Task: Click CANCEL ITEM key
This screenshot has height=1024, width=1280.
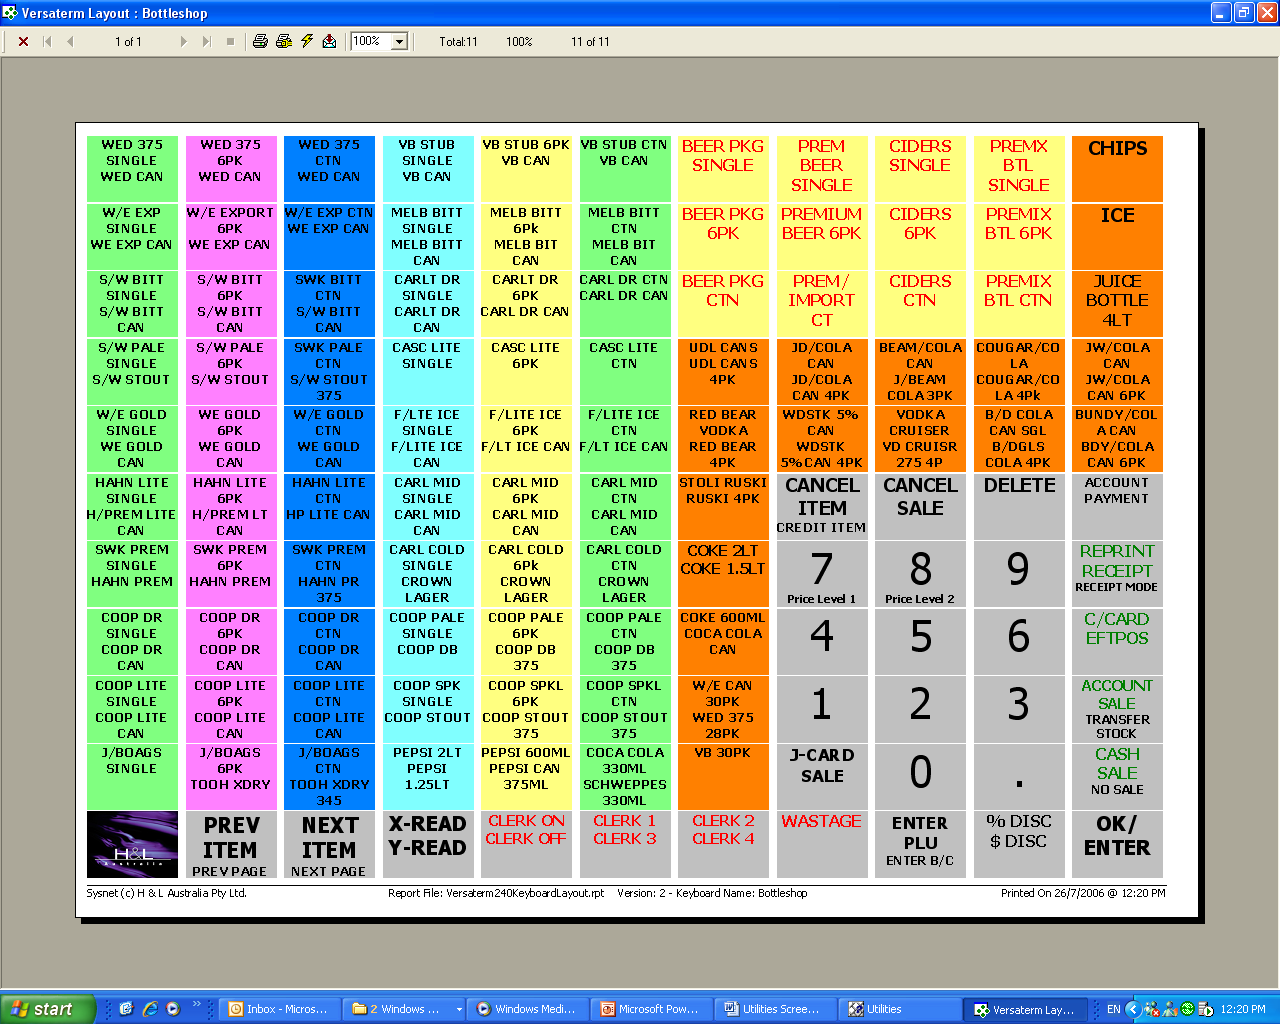Action: [822, 506]
